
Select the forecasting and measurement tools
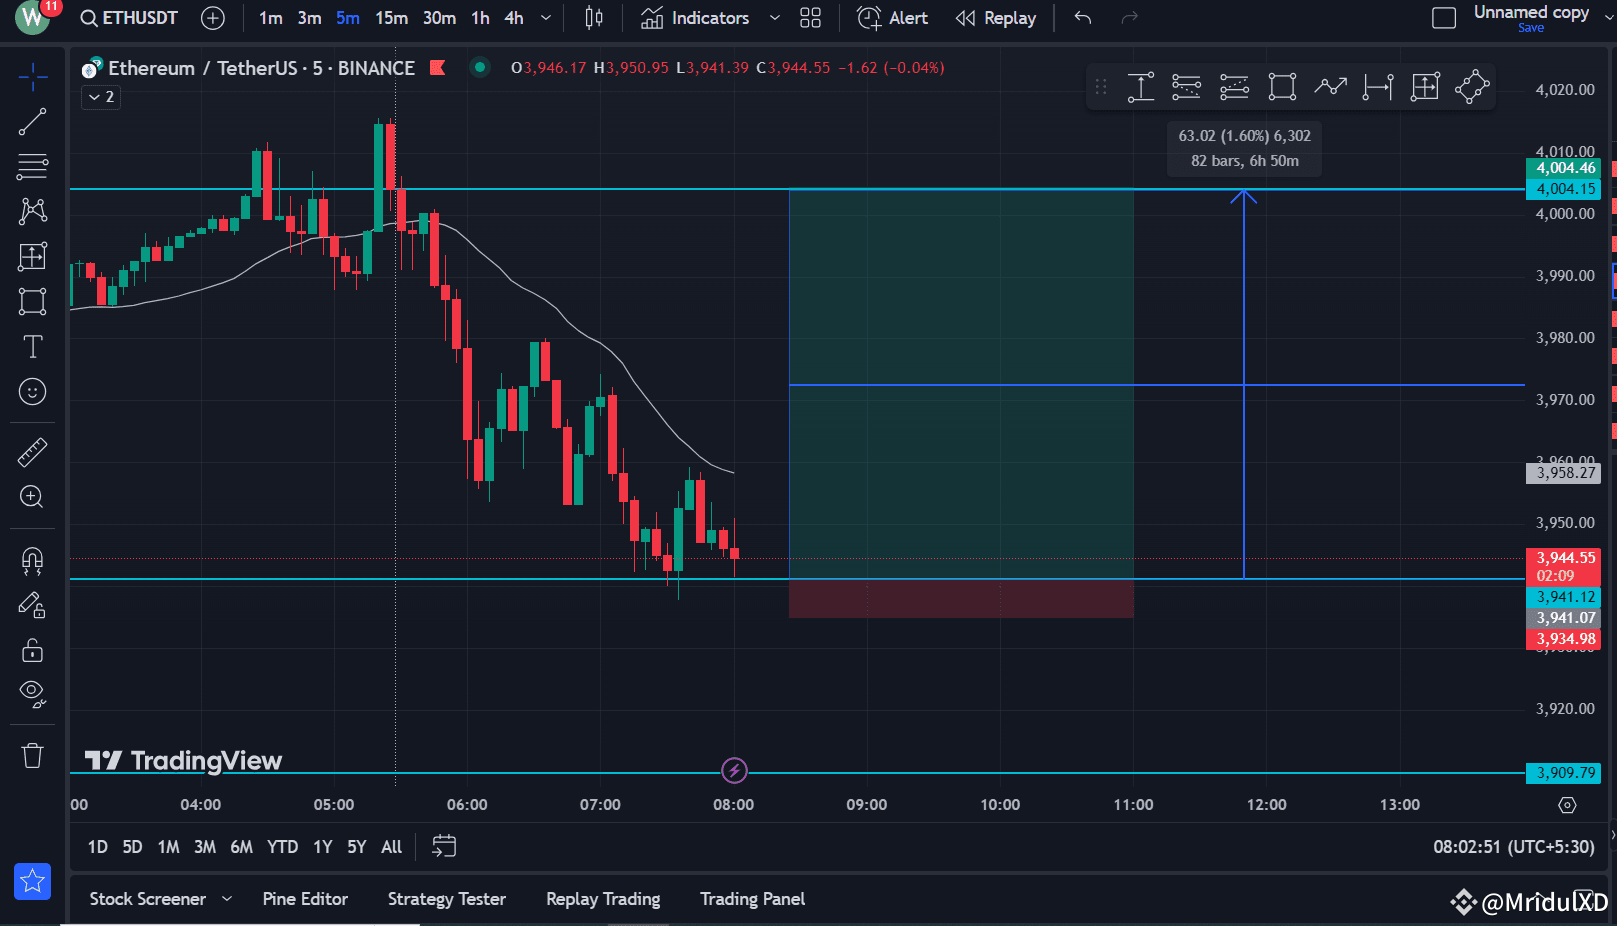pos(32,256)
